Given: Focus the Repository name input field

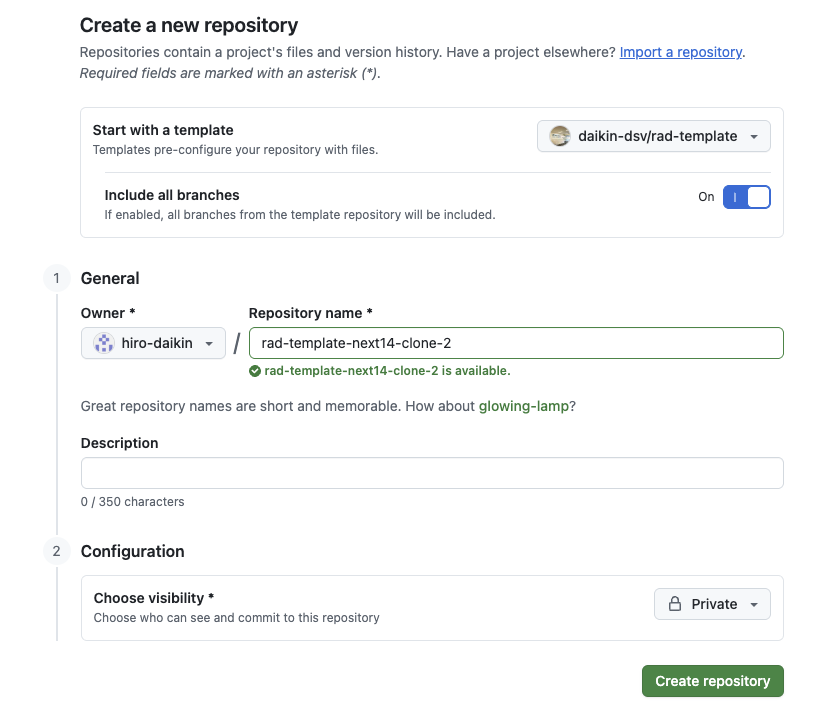Looking at the screenshot, I should pyautogui.click(x=515, y=343).
